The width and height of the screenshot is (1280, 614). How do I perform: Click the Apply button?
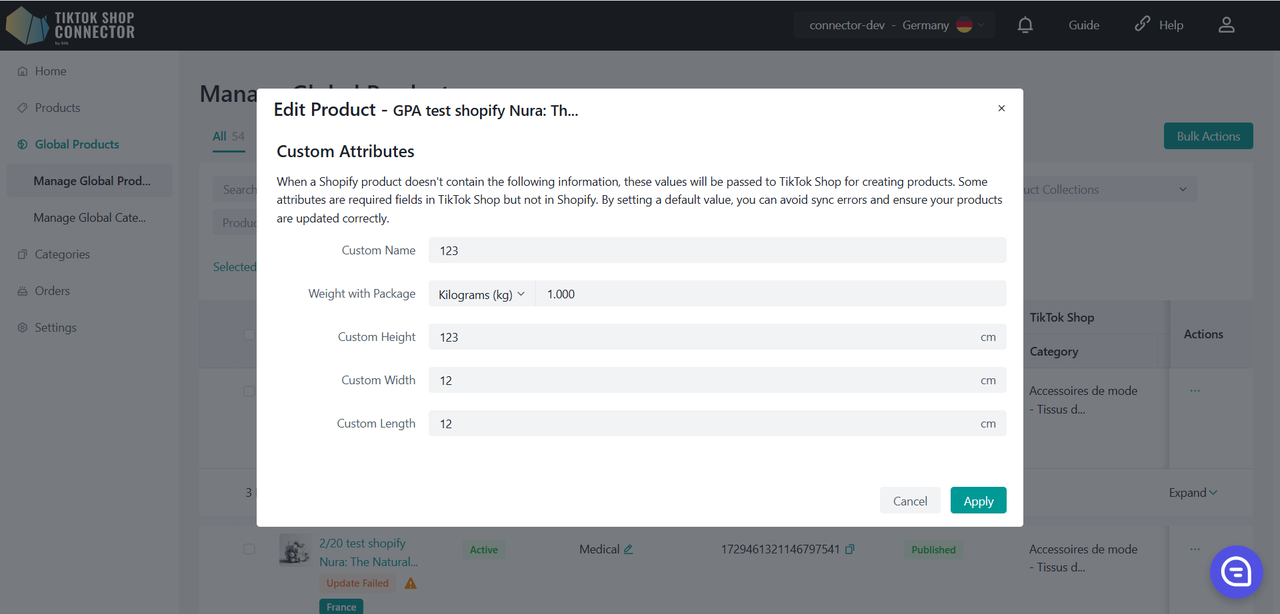[978, 501]
